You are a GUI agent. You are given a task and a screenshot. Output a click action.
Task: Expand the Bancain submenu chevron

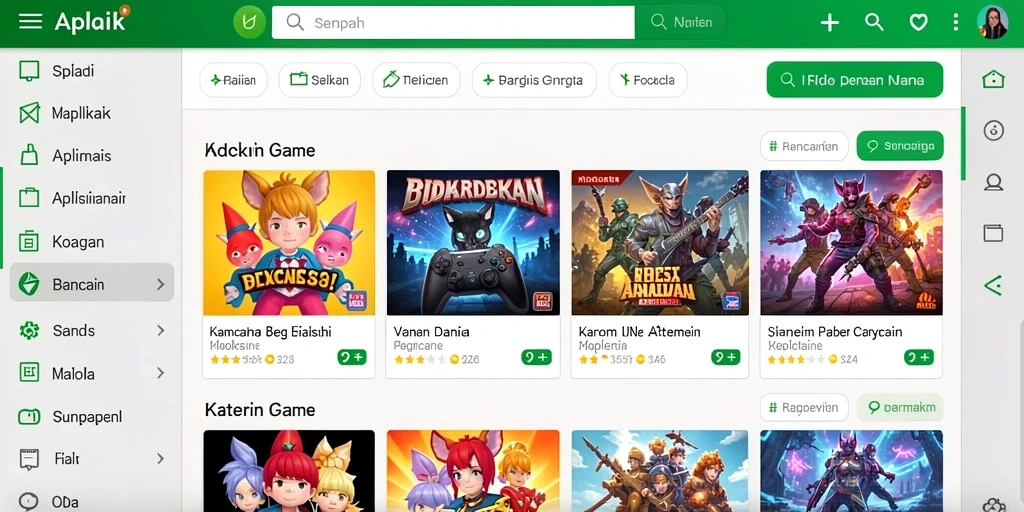pyautogui.click(x=160, y=284)
